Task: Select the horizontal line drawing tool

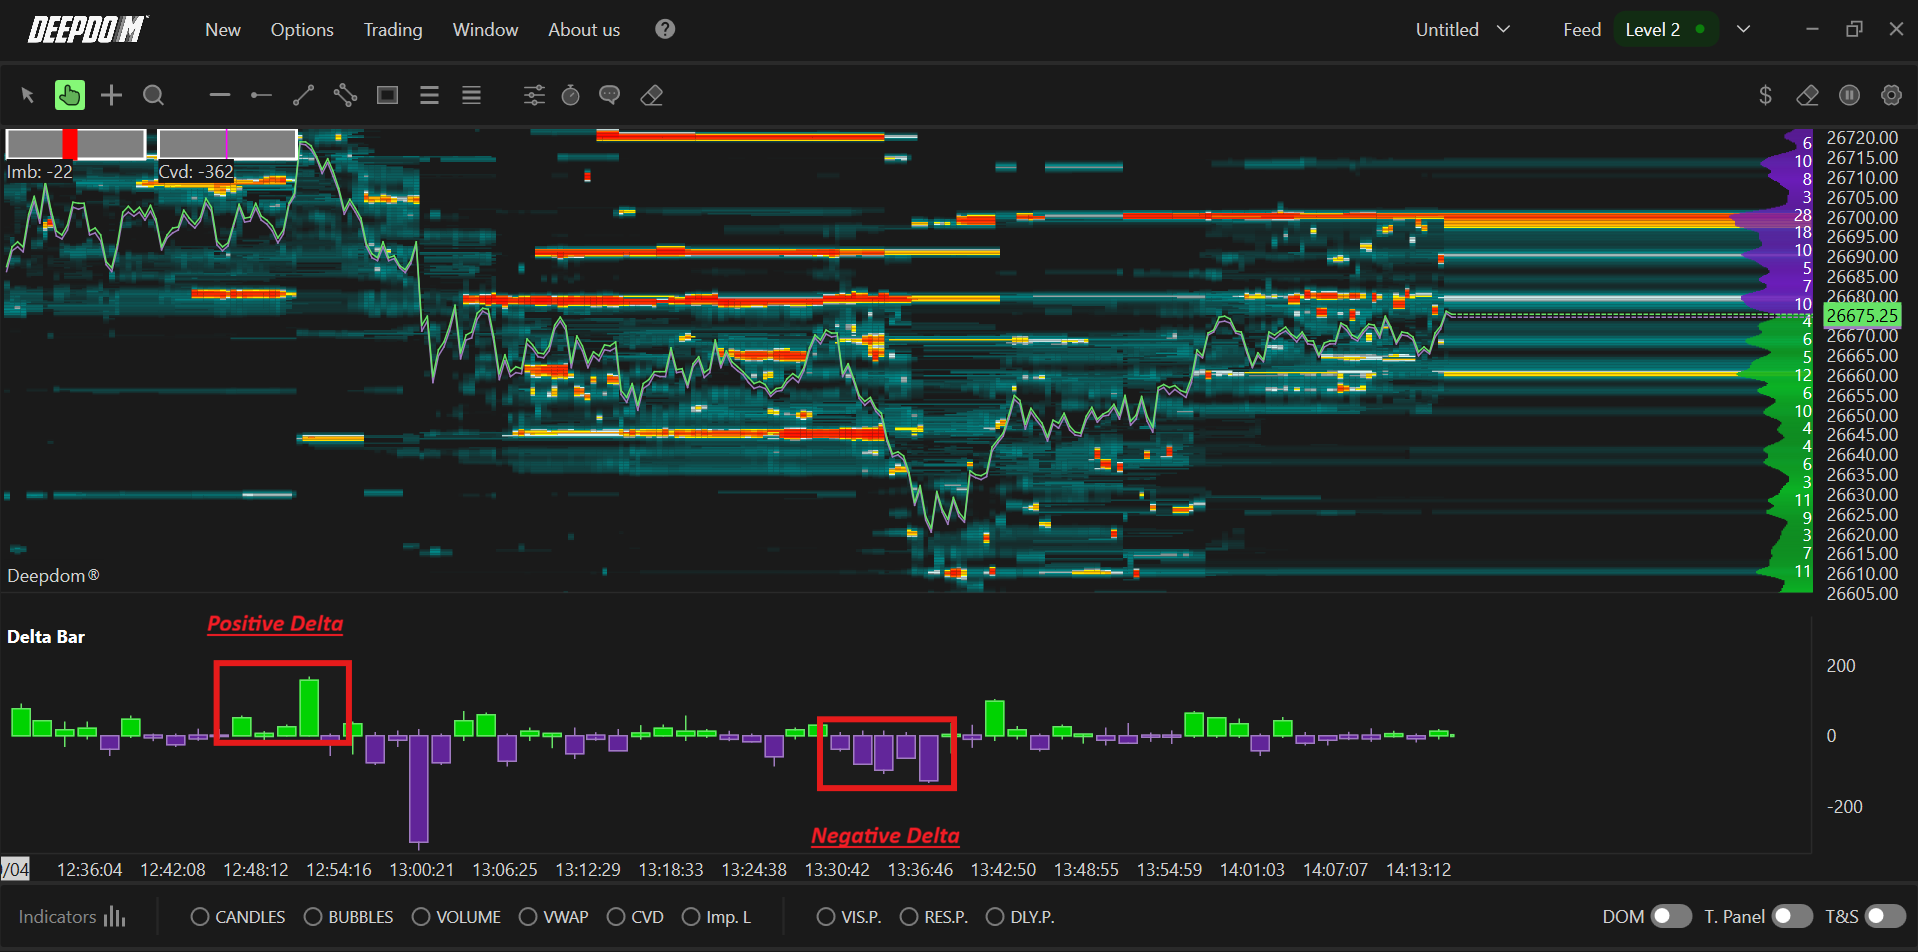Action: coord(220,95)
